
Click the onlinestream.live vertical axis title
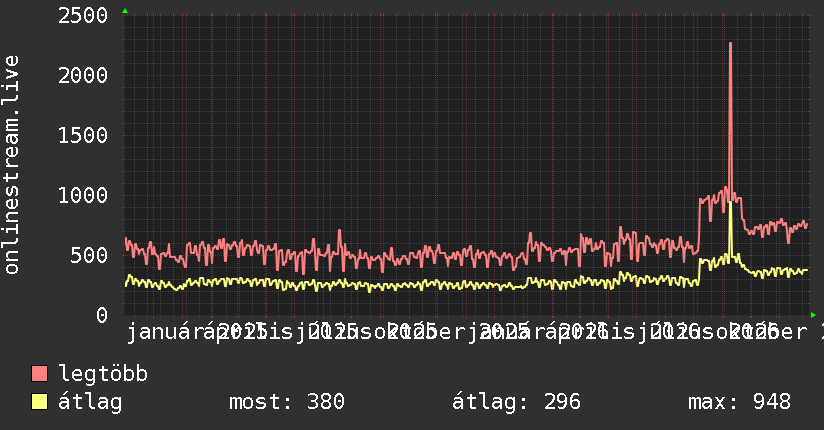[x=12, y=165]
